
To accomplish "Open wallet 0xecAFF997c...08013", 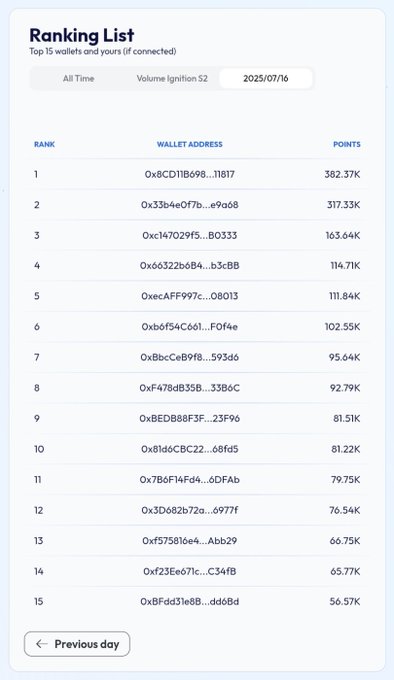I will (190, 296).
